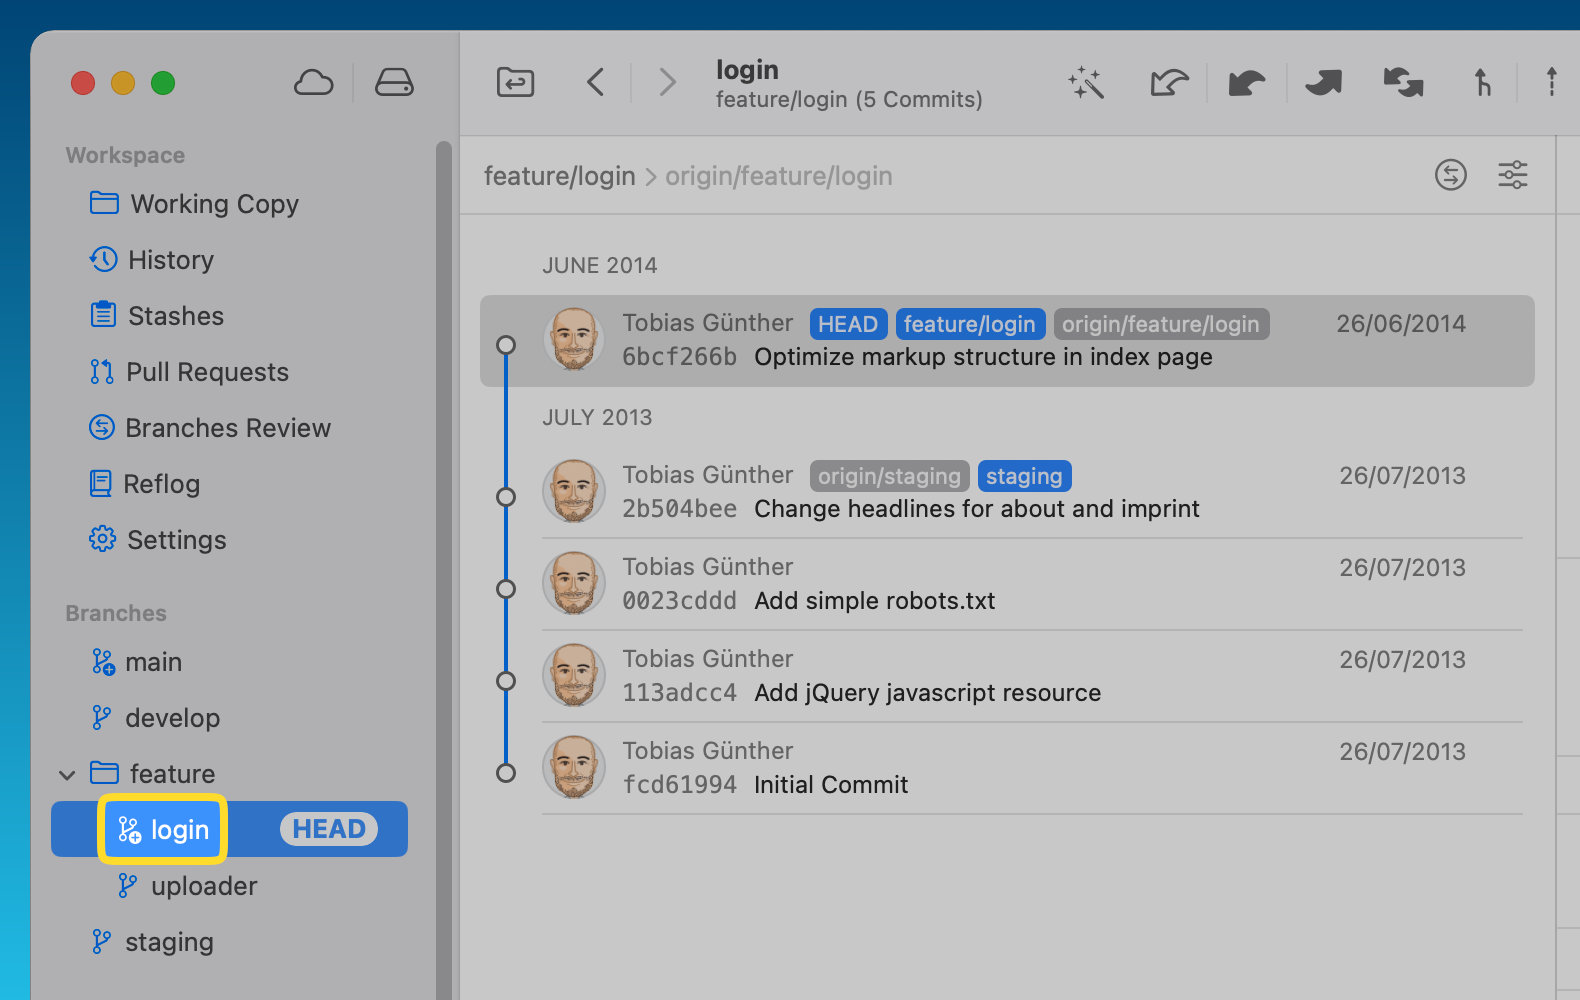Click the Push arrow icon
This screenshot has height=1000, width=1580.
(1324, 83)
